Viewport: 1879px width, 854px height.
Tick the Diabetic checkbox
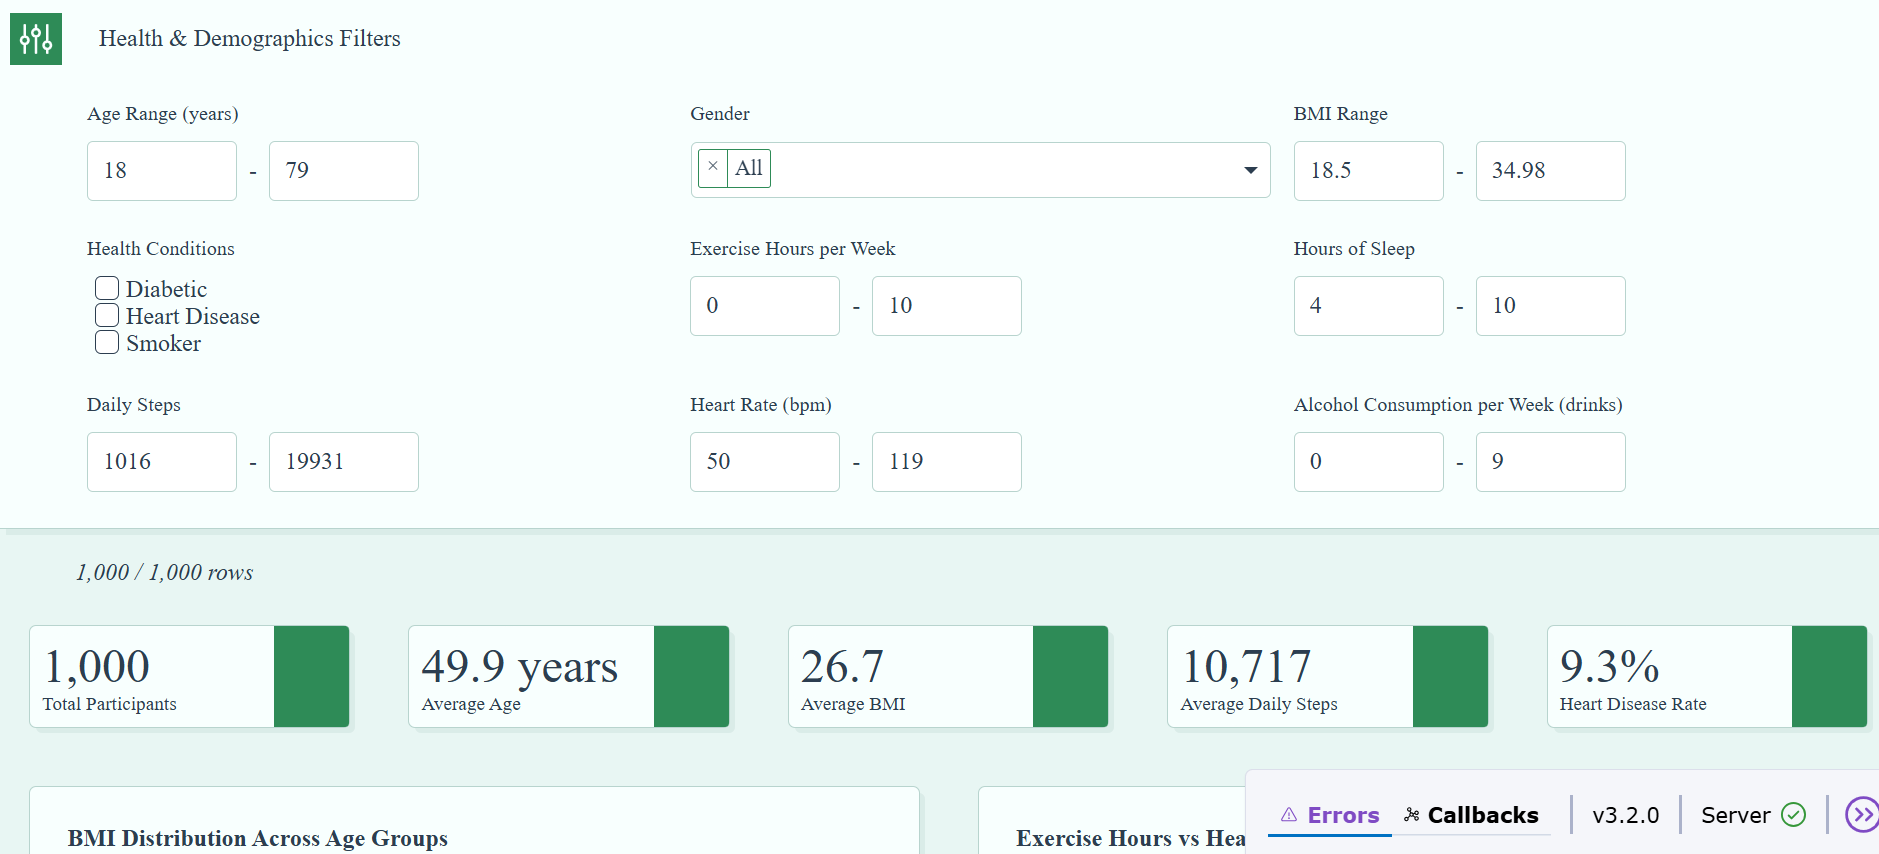click(107, 289)
